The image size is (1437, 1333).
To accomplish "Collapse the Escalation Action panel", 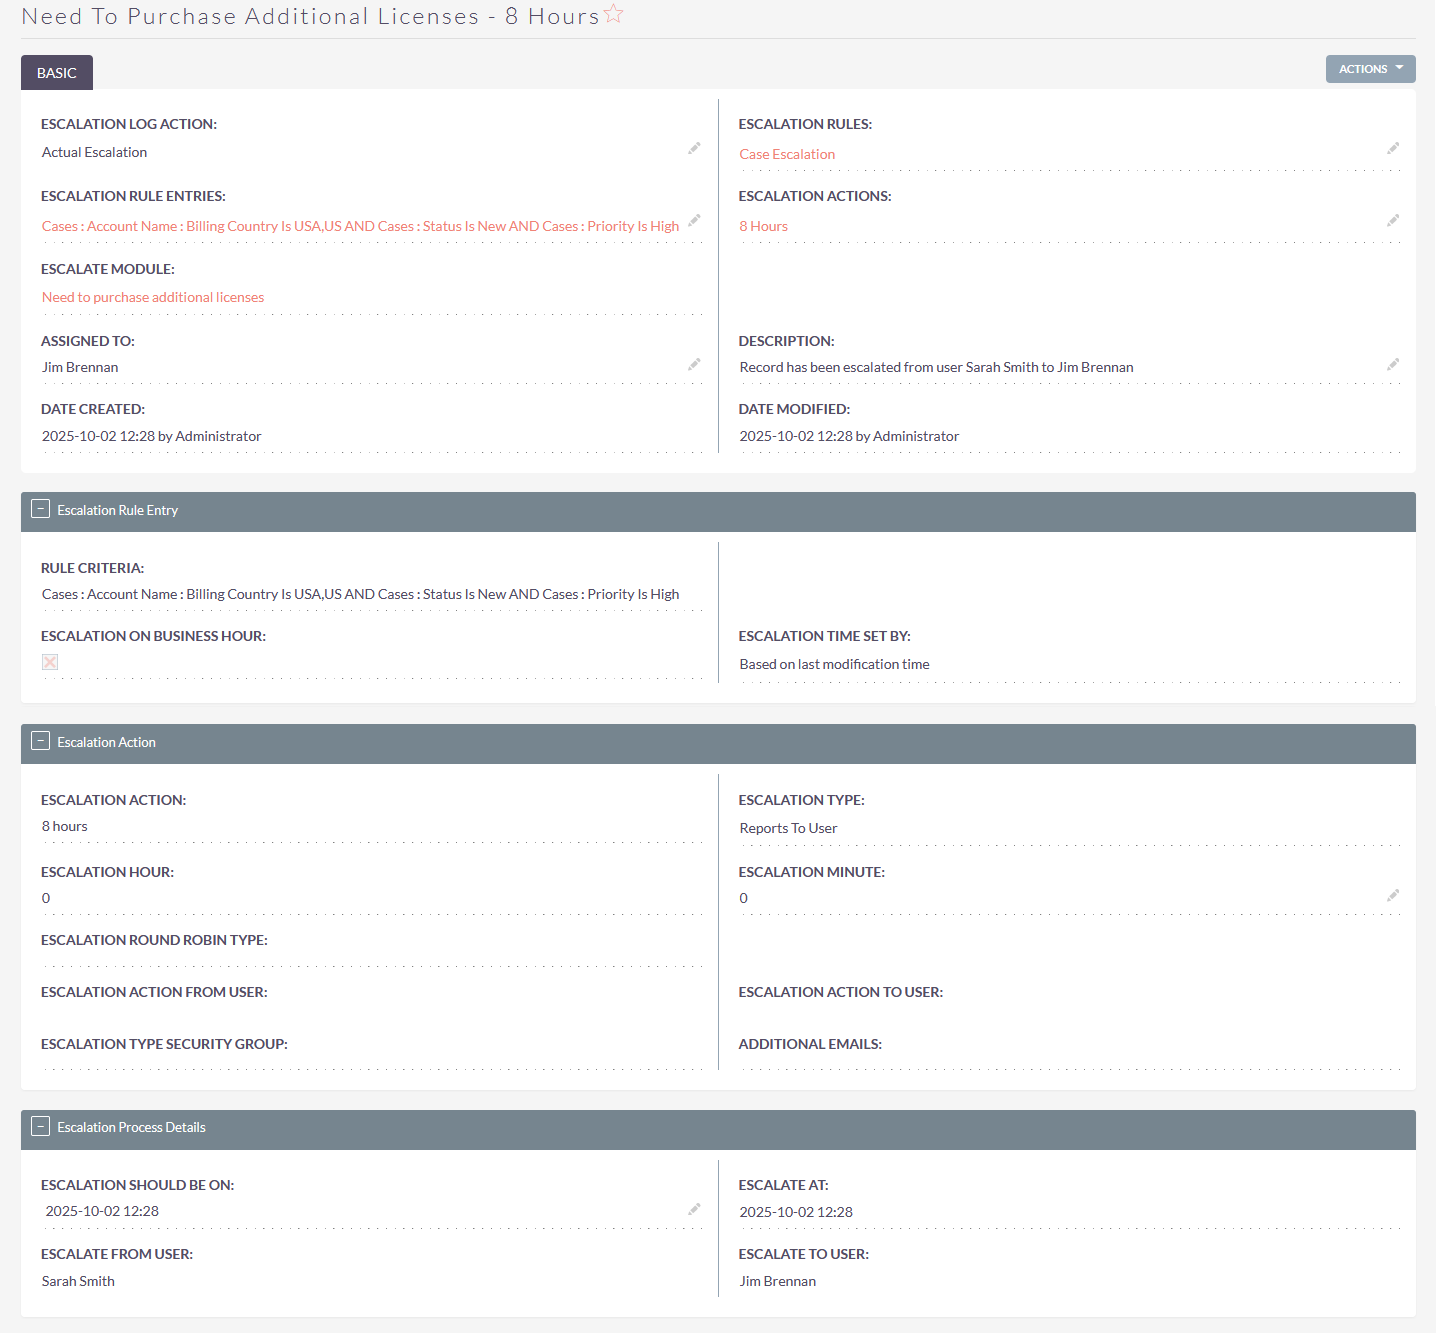I will tap(41, 740).
